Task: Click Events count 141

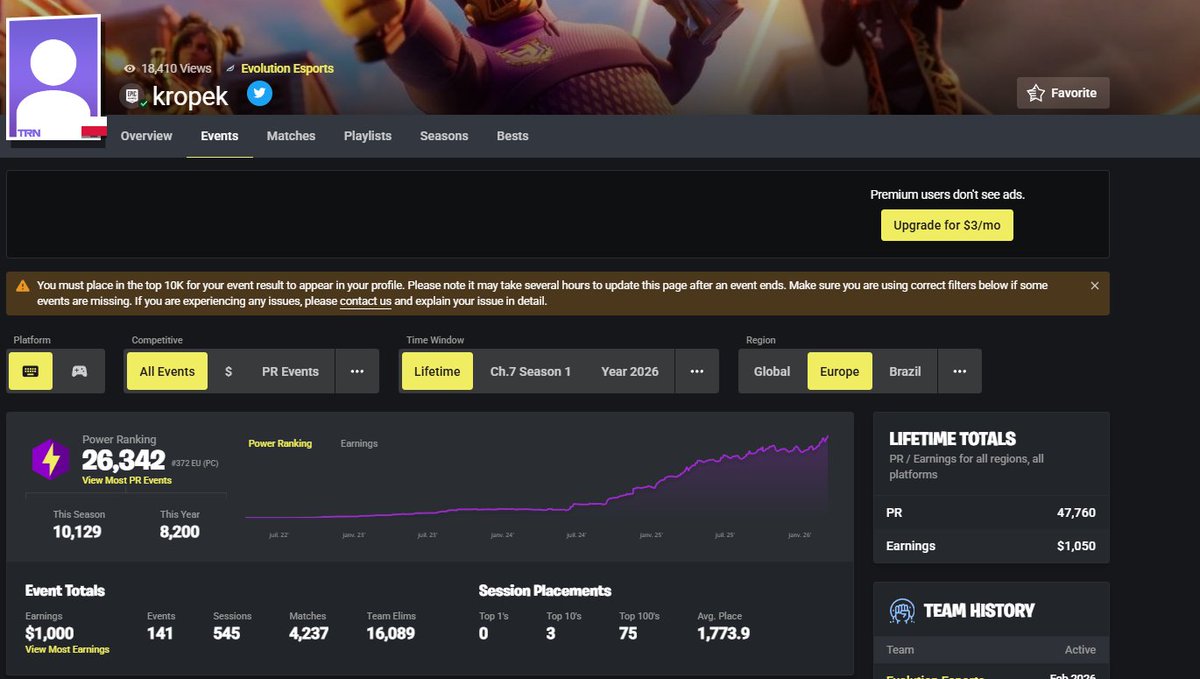Action: [x=160, y=633]
